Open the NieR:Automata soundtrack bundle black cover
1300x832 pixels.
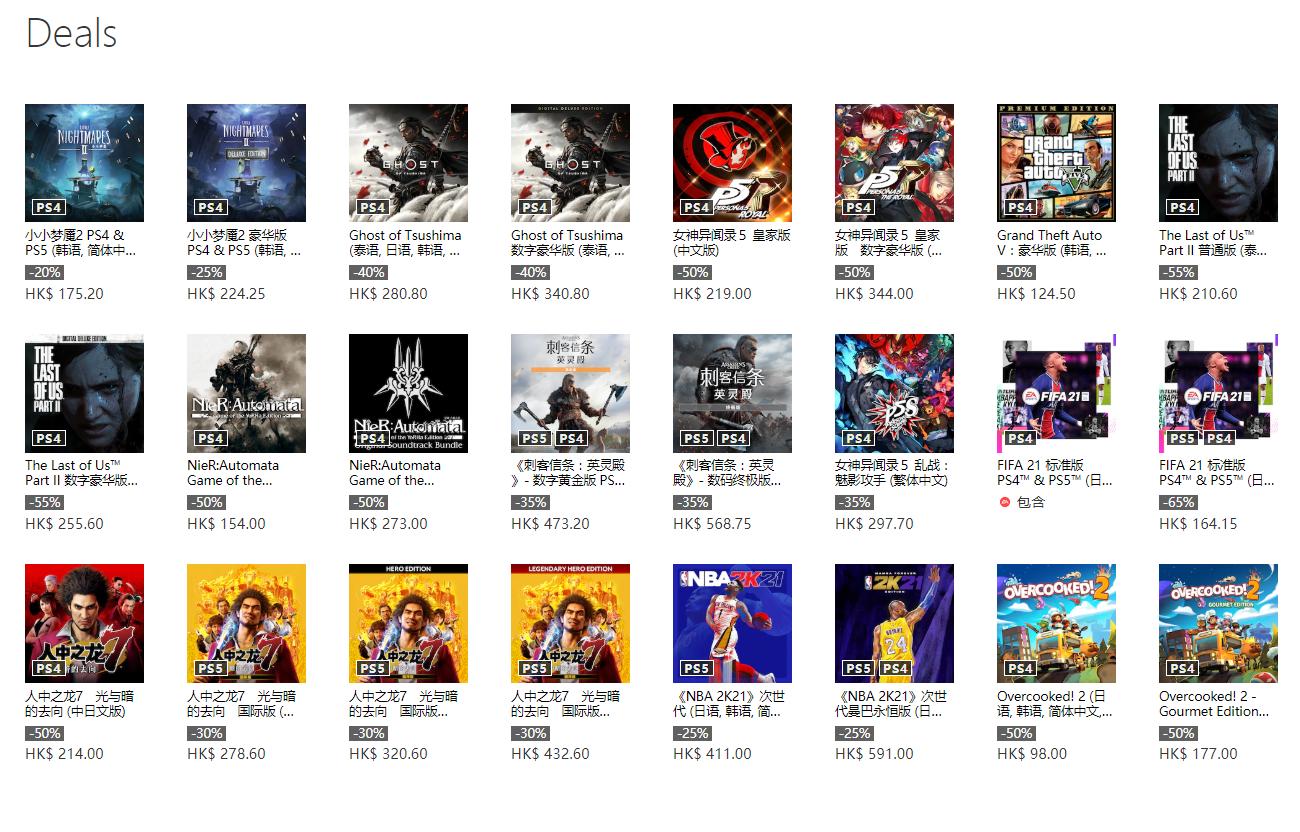[408, 393]
